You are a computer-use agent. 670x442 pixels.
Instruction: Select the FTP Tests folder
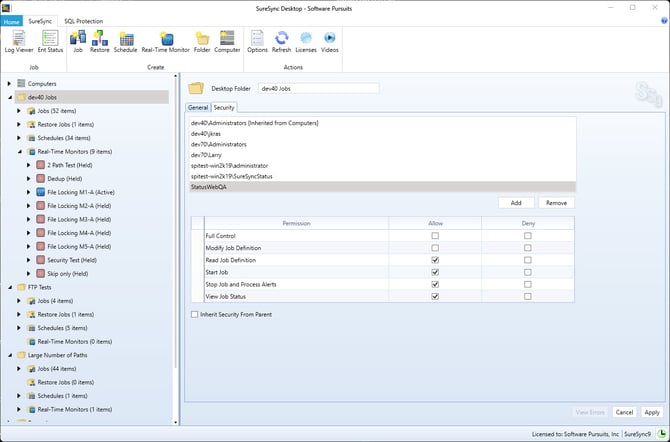(x=39, y=287)
